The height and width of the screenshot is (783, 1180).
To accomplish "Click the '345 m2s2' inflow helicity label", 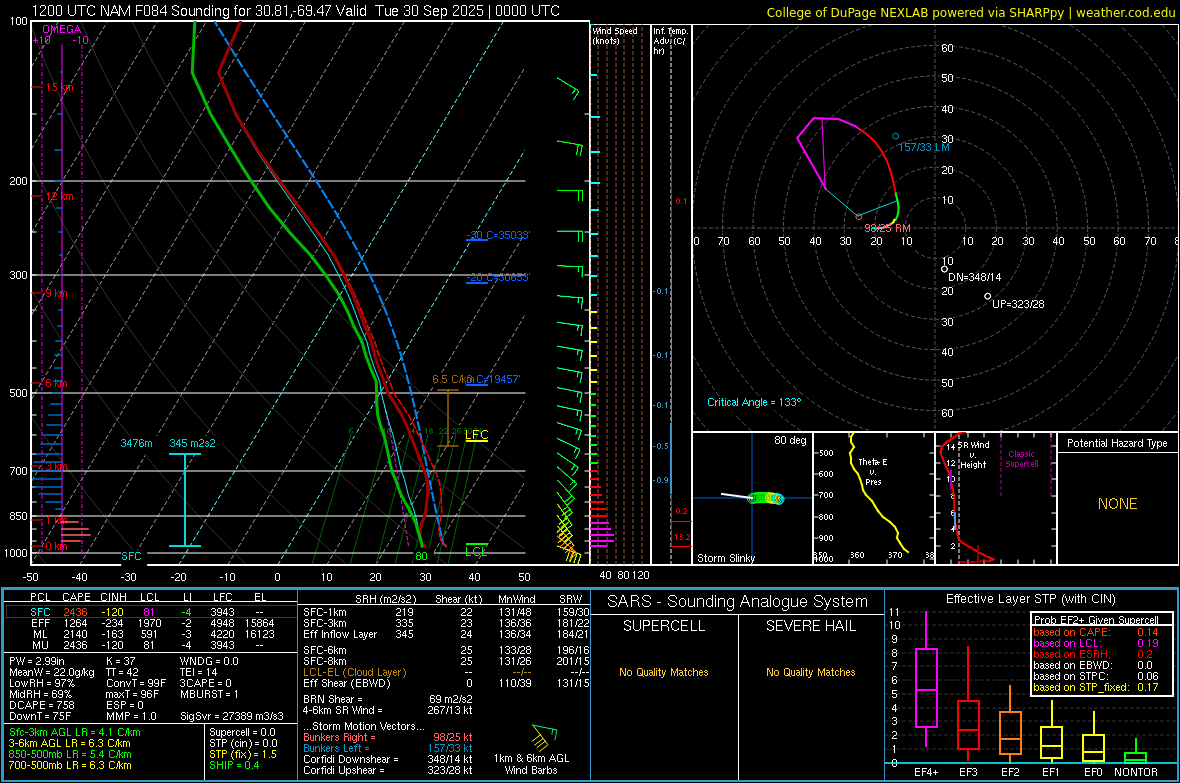I will point(193,443).
